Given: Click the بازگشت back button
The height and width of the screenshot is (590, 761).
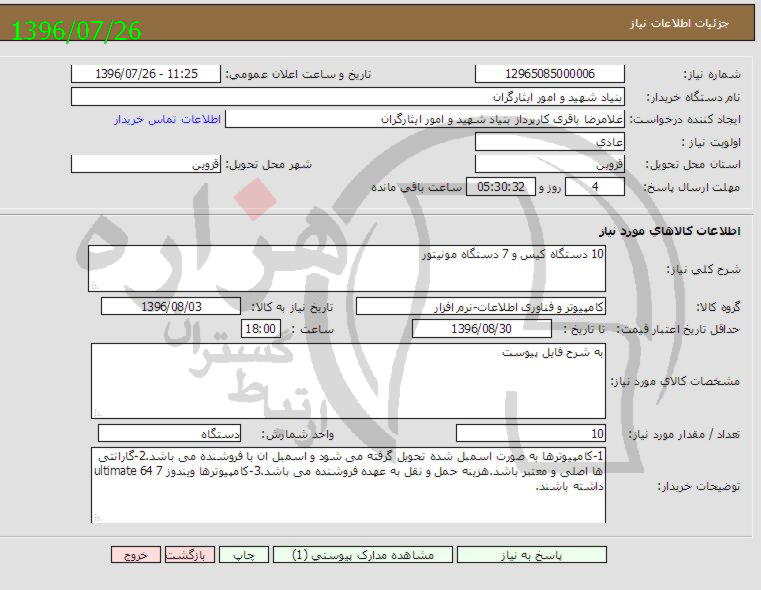Looking at the screenshot, I should pyautogui.click(x=185, y=555).
